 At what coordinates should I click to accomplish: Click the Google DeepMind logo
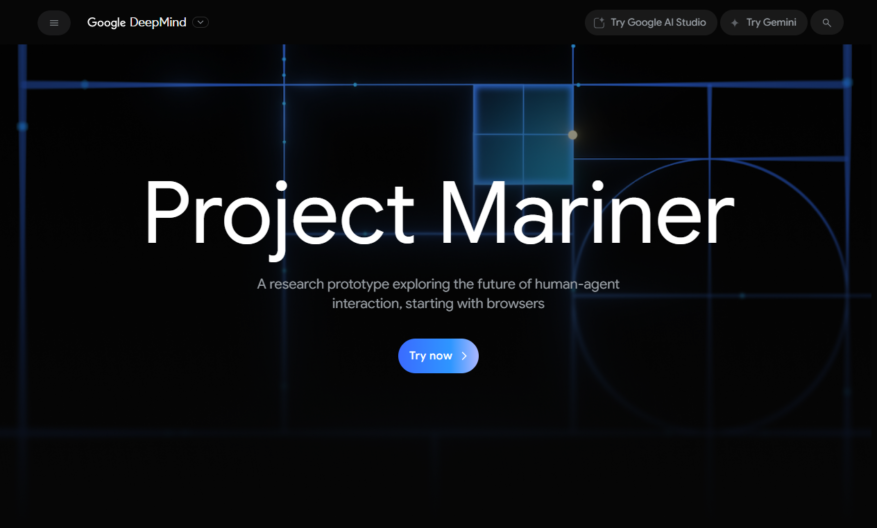[x=136, y=22]
